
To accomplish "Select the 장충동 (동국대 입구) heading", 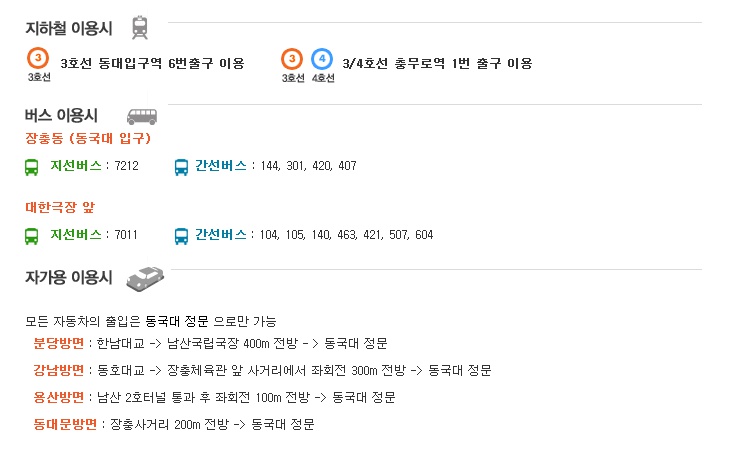I will pos(88,138).
